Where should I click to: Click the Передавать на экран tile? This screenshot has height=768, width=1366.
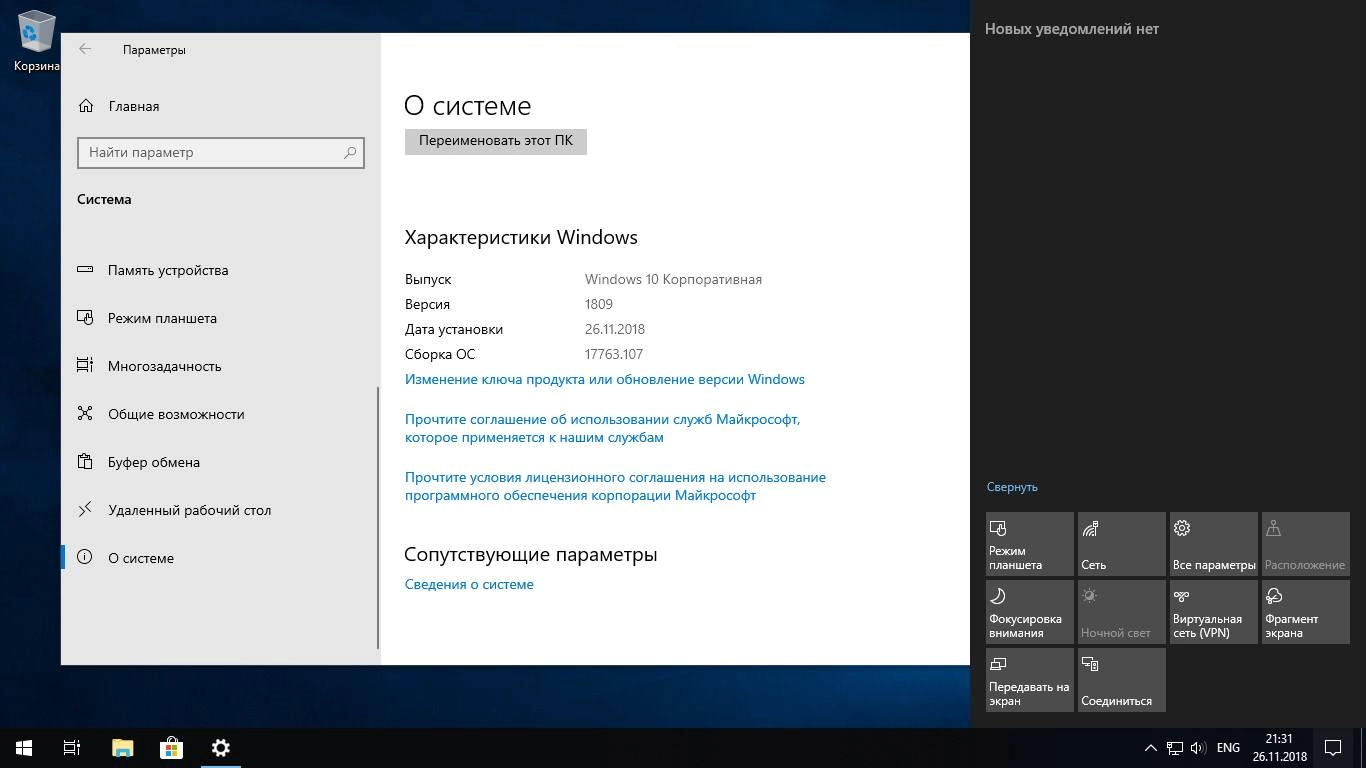[x=1030, y=680]
